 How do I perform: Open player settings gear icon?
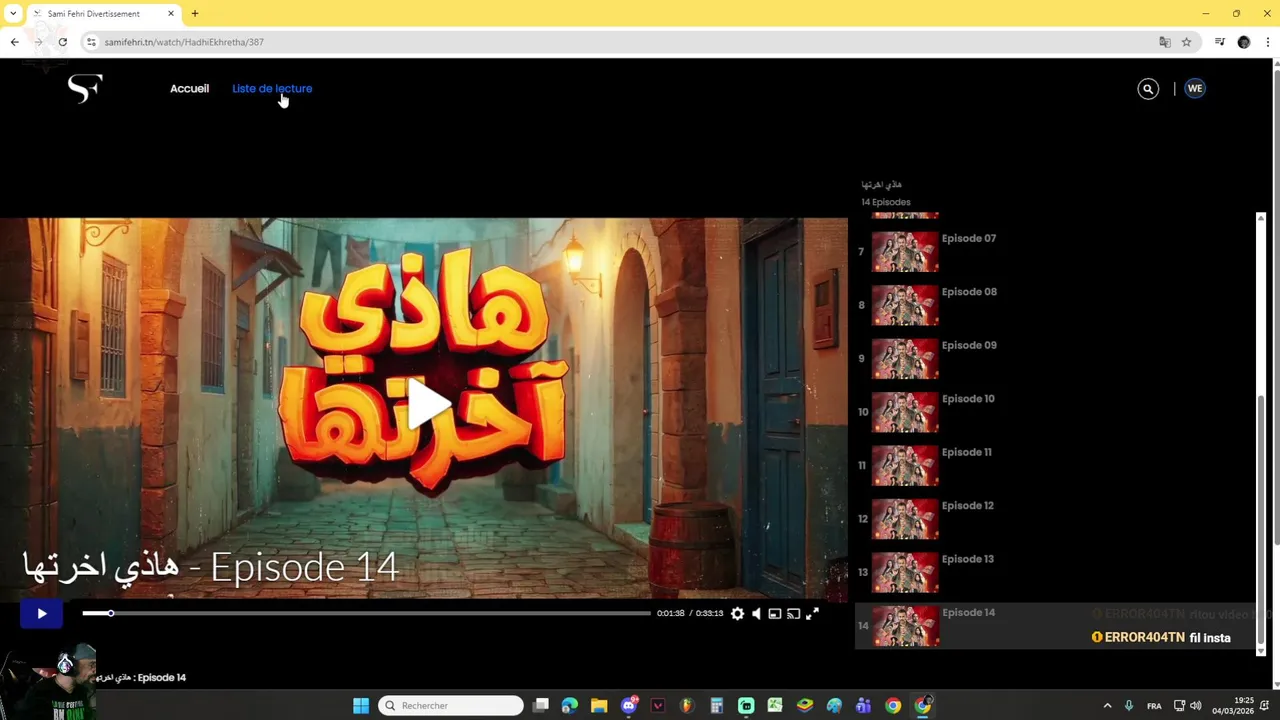tap(737, 614)
